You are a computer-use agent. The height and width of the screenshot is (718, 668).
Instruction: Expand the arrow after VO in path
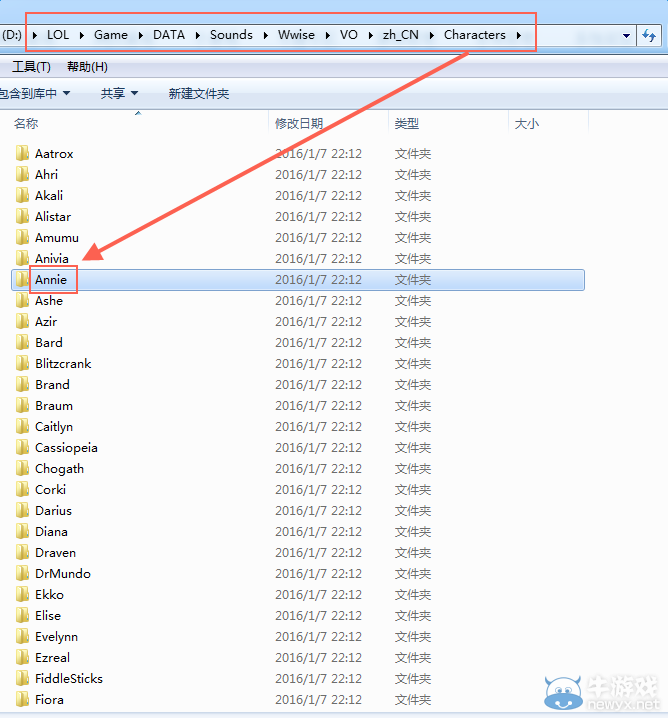click(370, 35)
